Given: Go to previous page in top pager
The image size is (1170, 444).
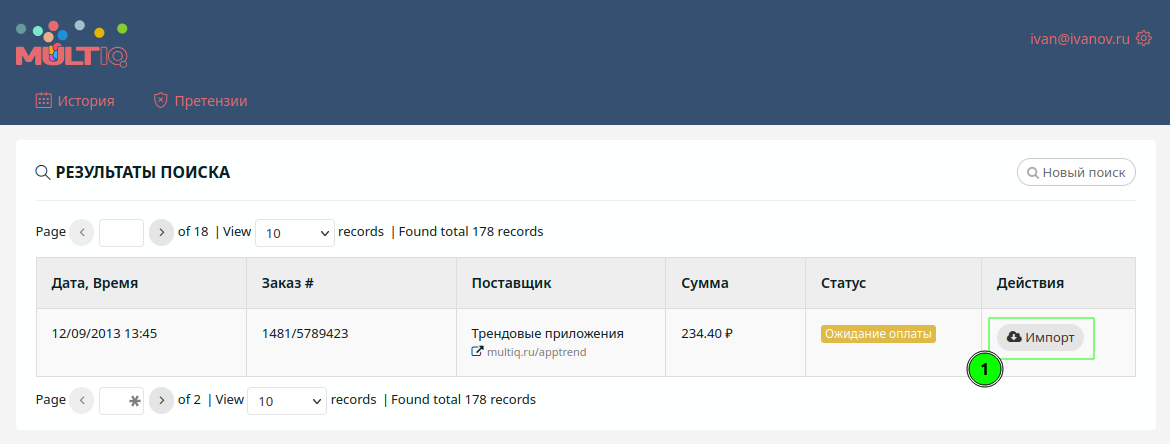Looking at the screenshot, I should tap(82, 232).
